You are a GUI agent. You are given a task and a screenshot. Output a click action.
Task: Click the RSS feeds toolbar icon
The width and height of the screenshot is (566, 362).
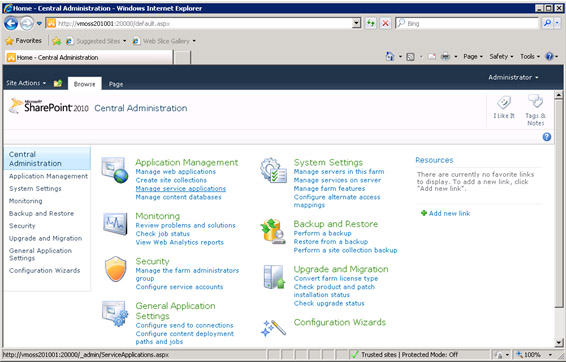[410, 57]
